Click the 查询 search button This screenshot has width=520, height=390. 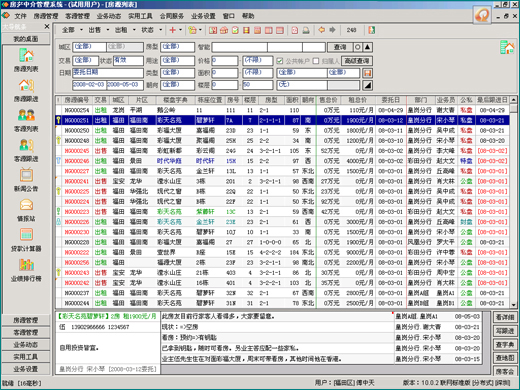(340, 47)
